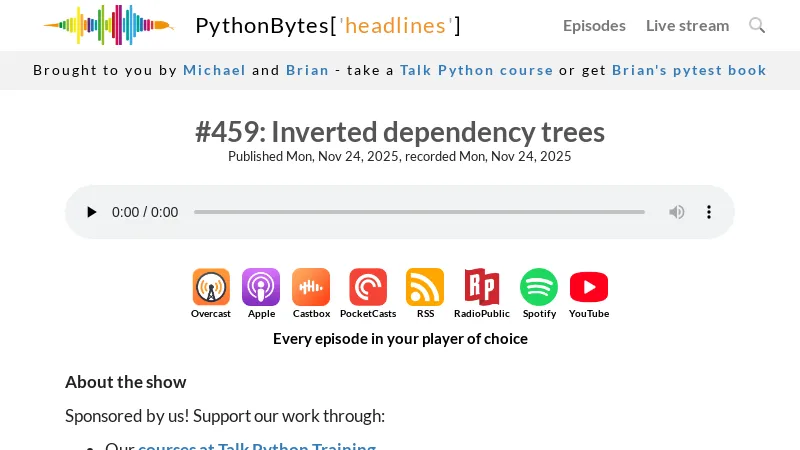This screenshot has height=450, width=800.
Task: Open the Live stream page
Action: pyautogui.click(x=687, y=25)
